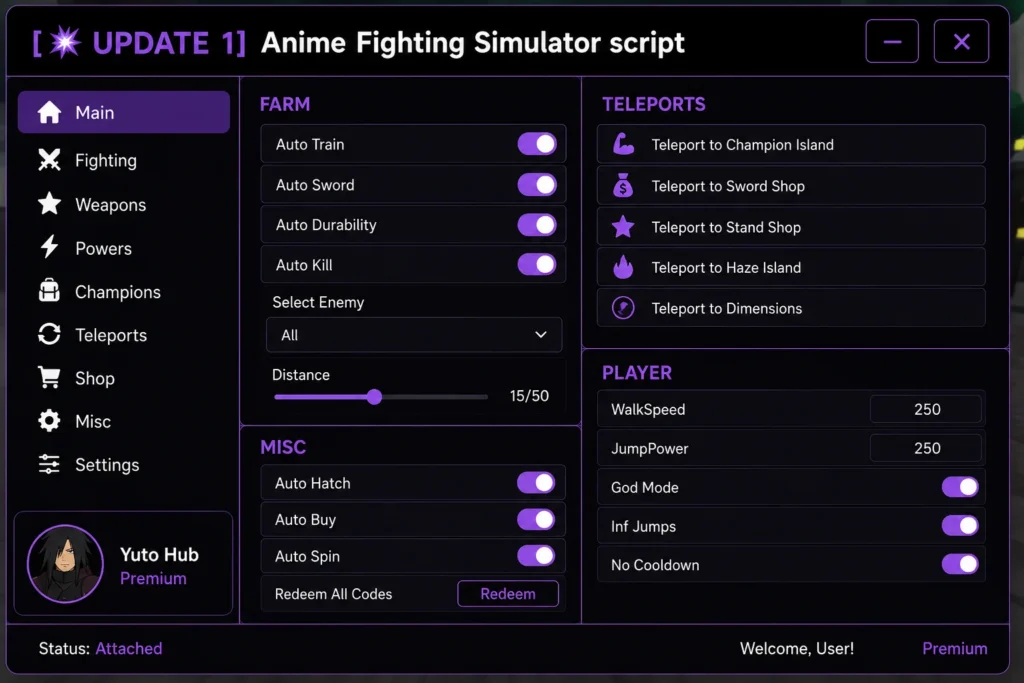Click Teleport to Sword Shop
This screenshot has height=683, width=1024.
791,185
